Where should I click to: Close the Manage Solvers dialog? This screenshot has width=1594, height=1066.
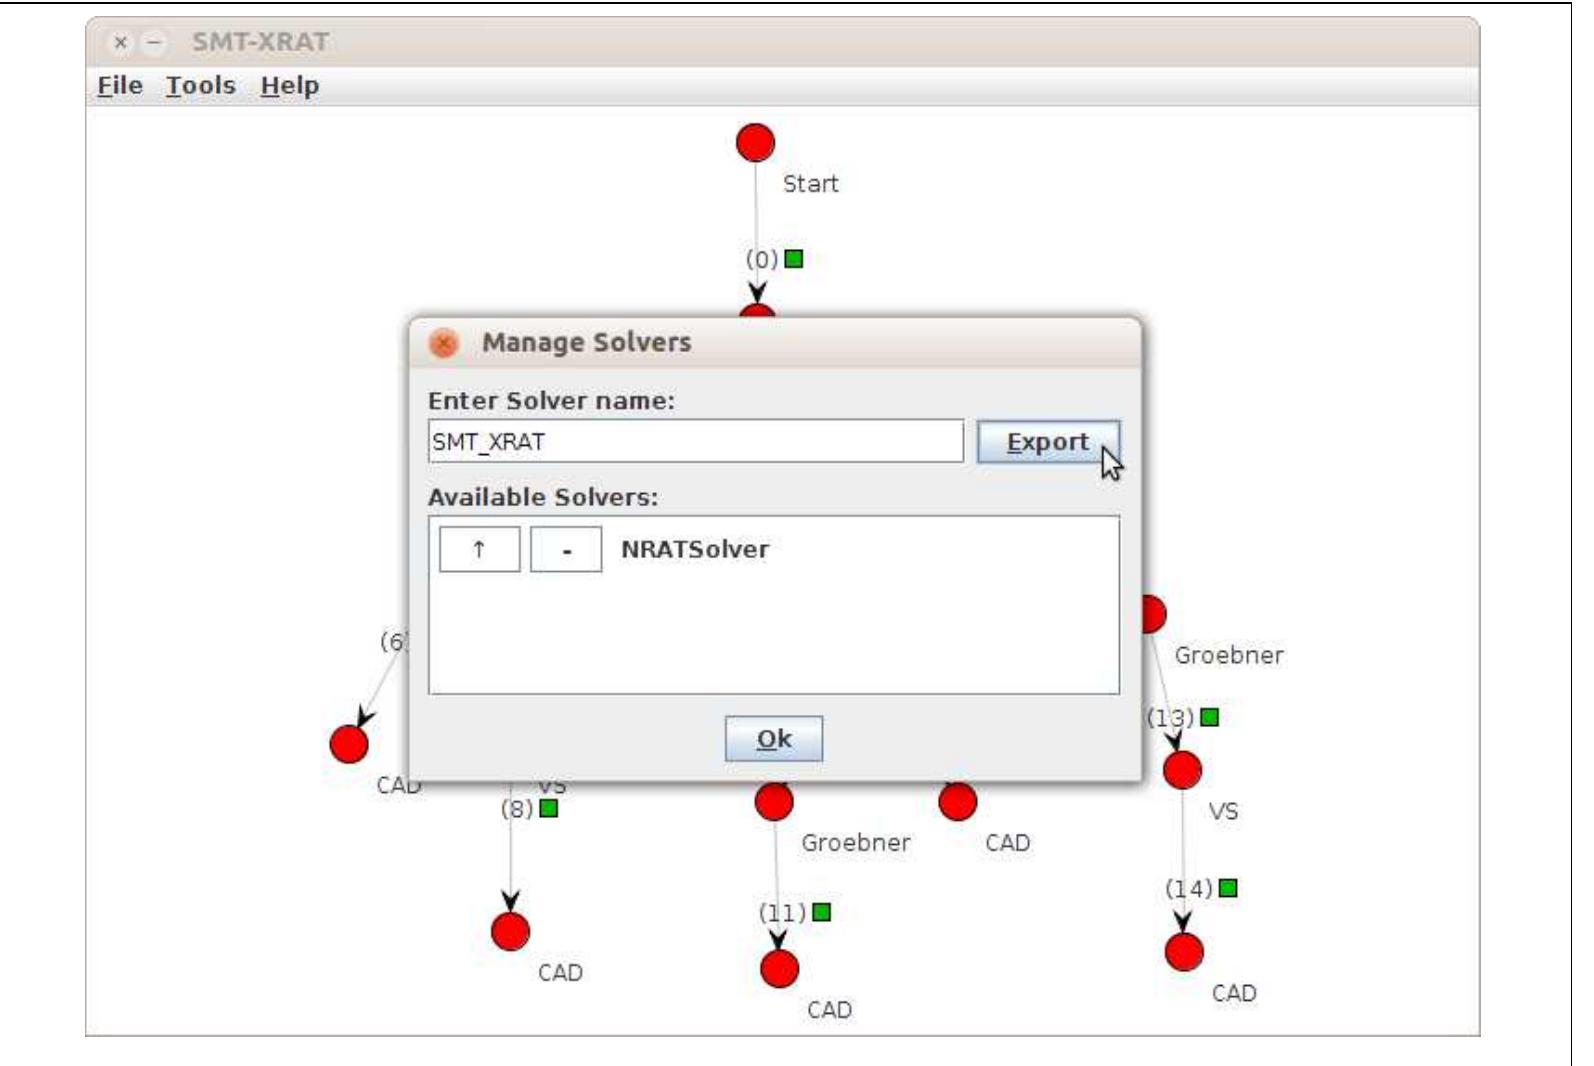(444, 343)
